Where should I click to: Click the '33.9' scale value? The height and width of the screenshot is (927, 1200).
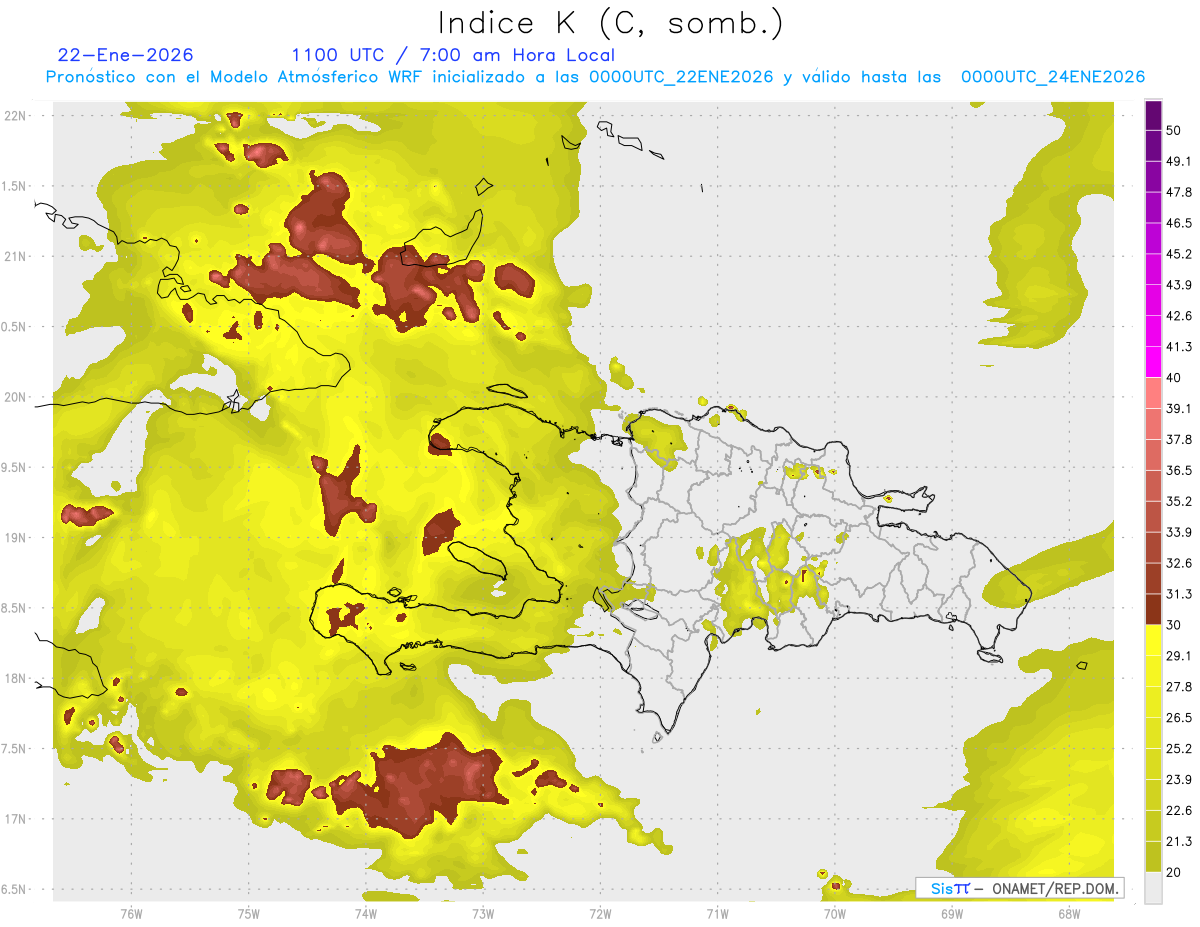tap(1179, 532)
